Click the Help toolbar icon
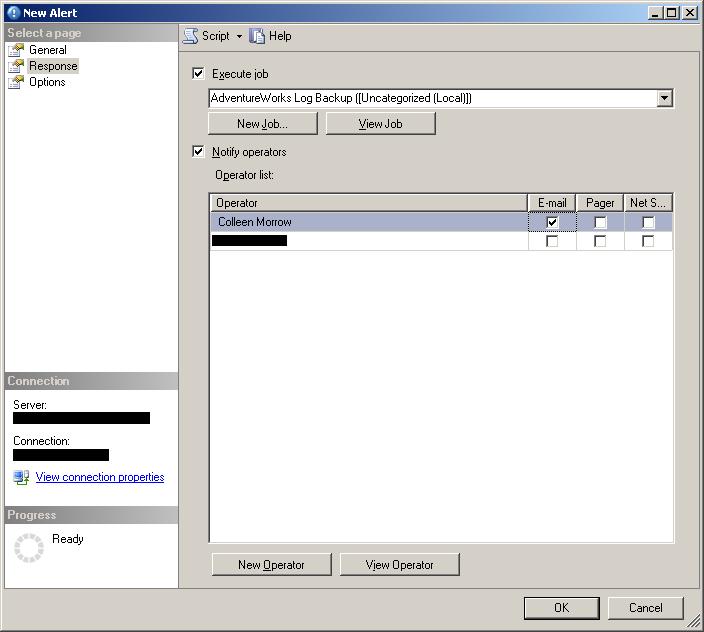This screenshot has width=704, height=632. pos(257,36)
